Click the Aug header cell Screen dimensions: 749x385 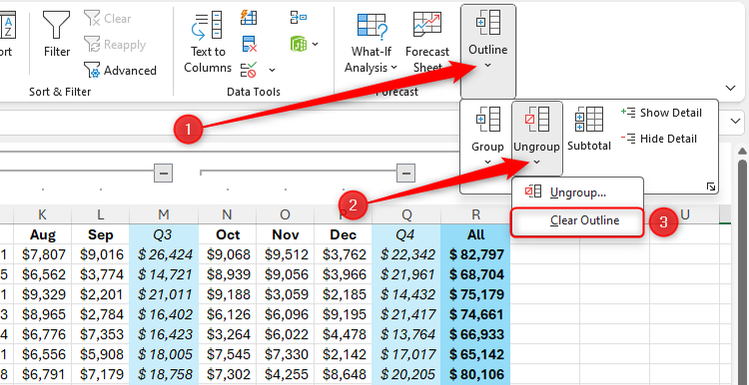[x=43, y=235]
